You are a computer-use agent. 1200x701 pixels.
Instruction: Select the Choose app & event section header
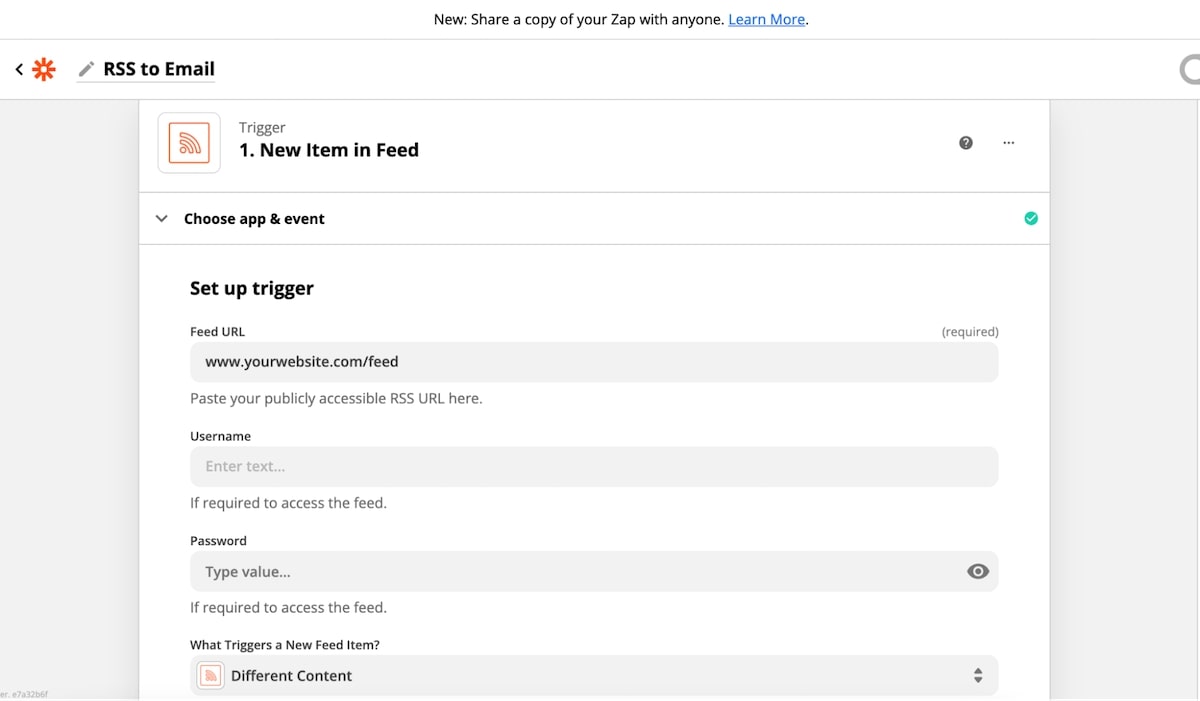click(x=254, y=219)
